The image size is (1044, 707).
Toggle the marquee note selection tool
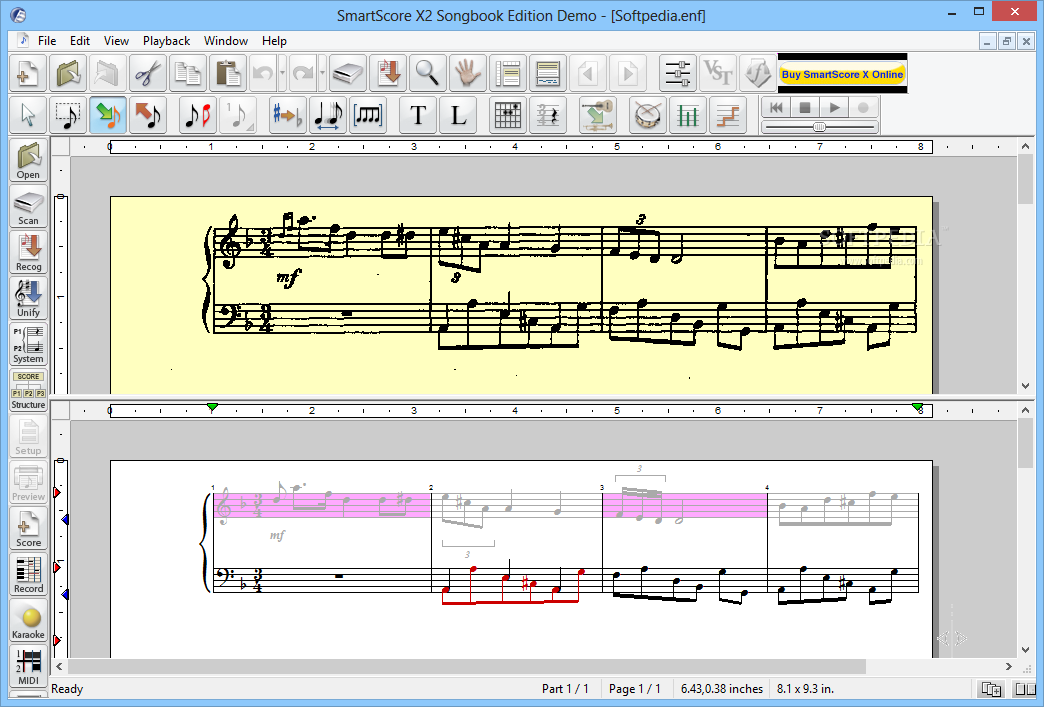click(x=68, y=115)
